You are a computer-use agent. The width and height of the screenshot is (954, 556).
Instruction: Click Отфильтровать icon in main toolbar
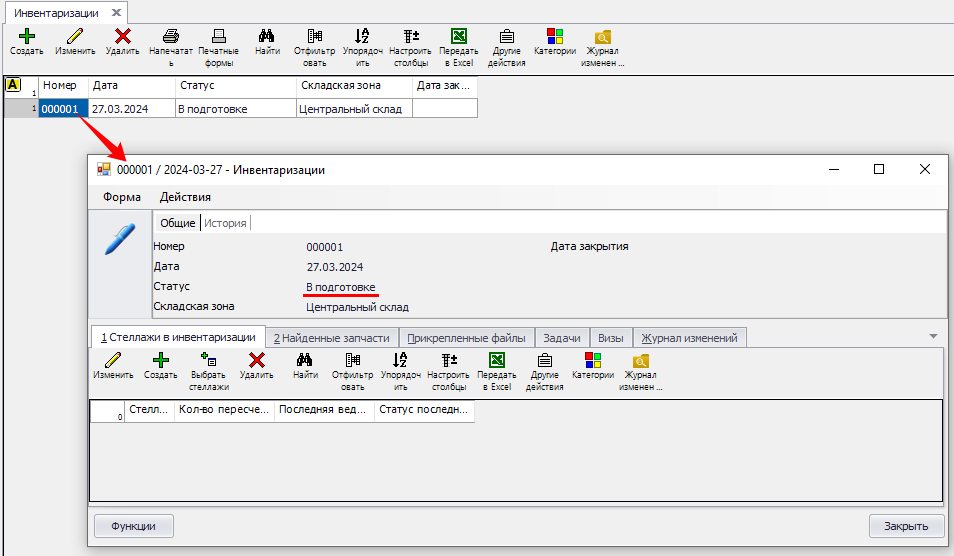pos(314,36)
